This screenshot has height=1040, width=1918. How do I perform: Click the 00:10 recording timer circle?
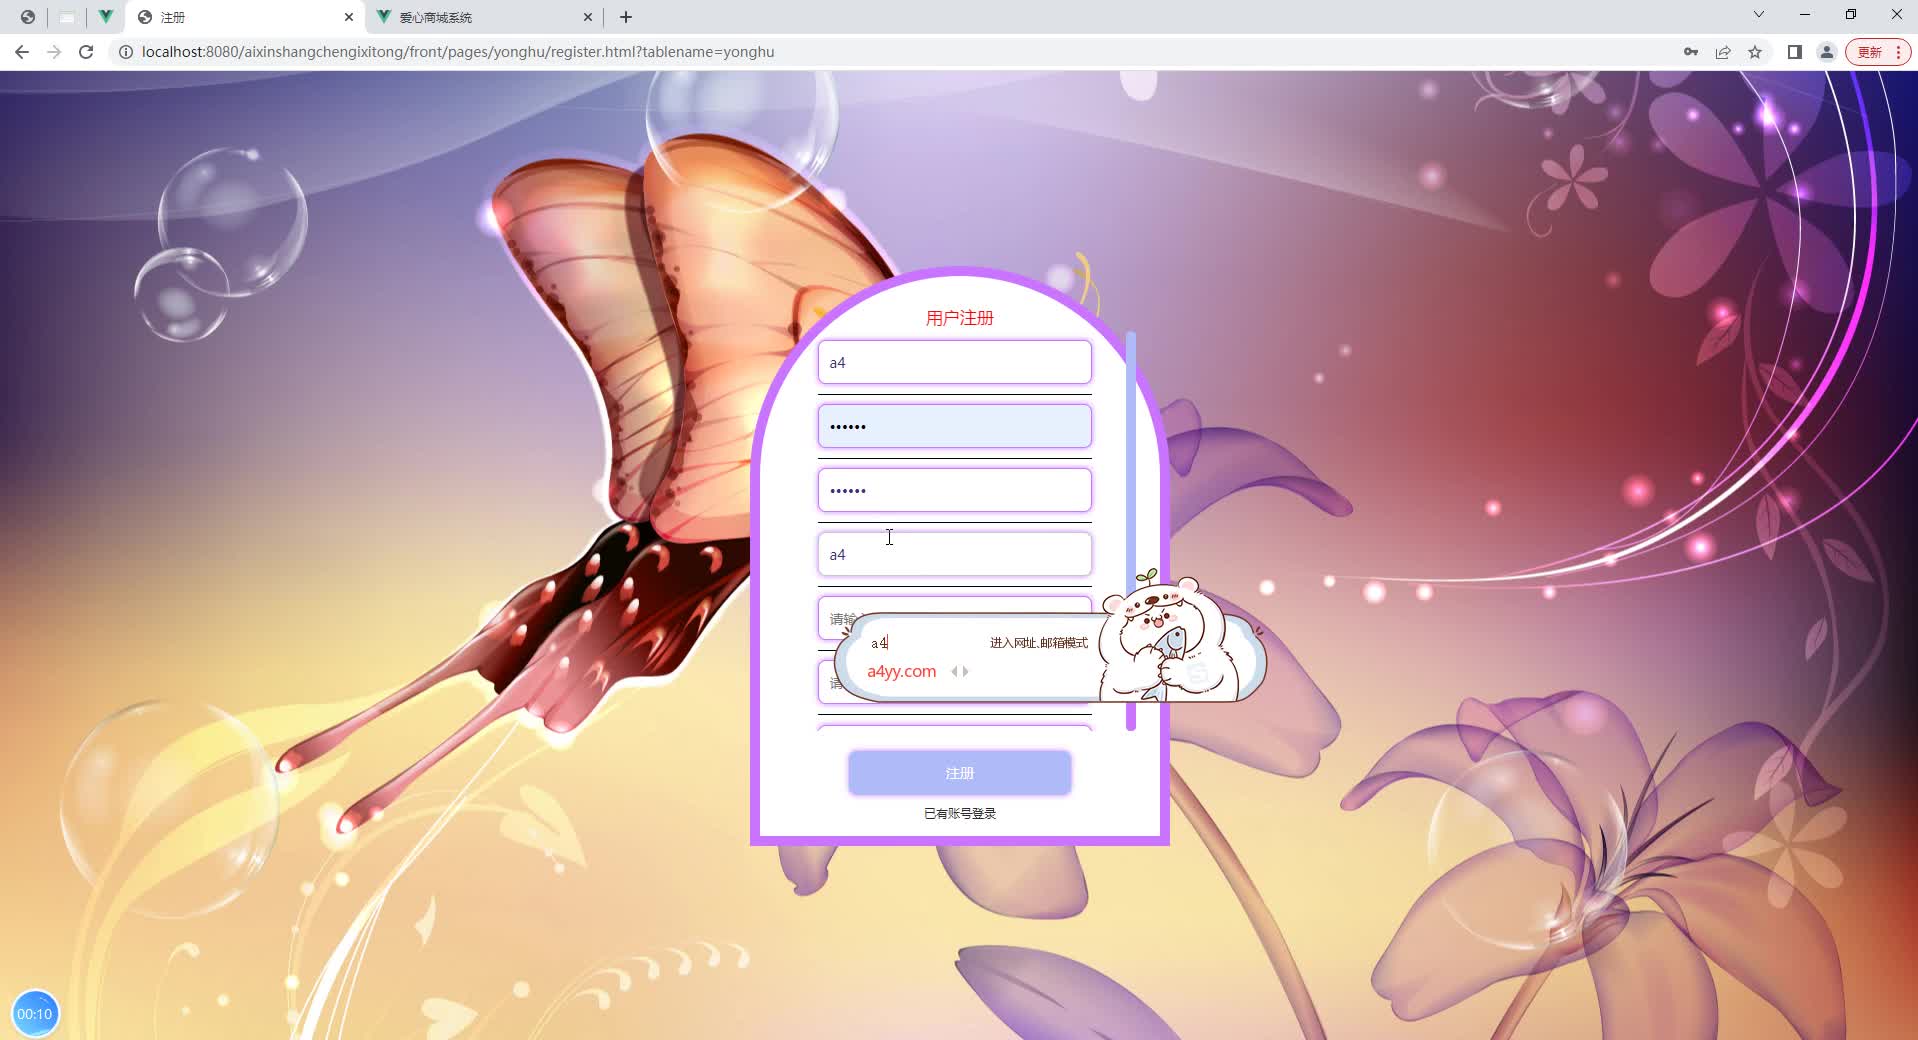click(35, 1014)
